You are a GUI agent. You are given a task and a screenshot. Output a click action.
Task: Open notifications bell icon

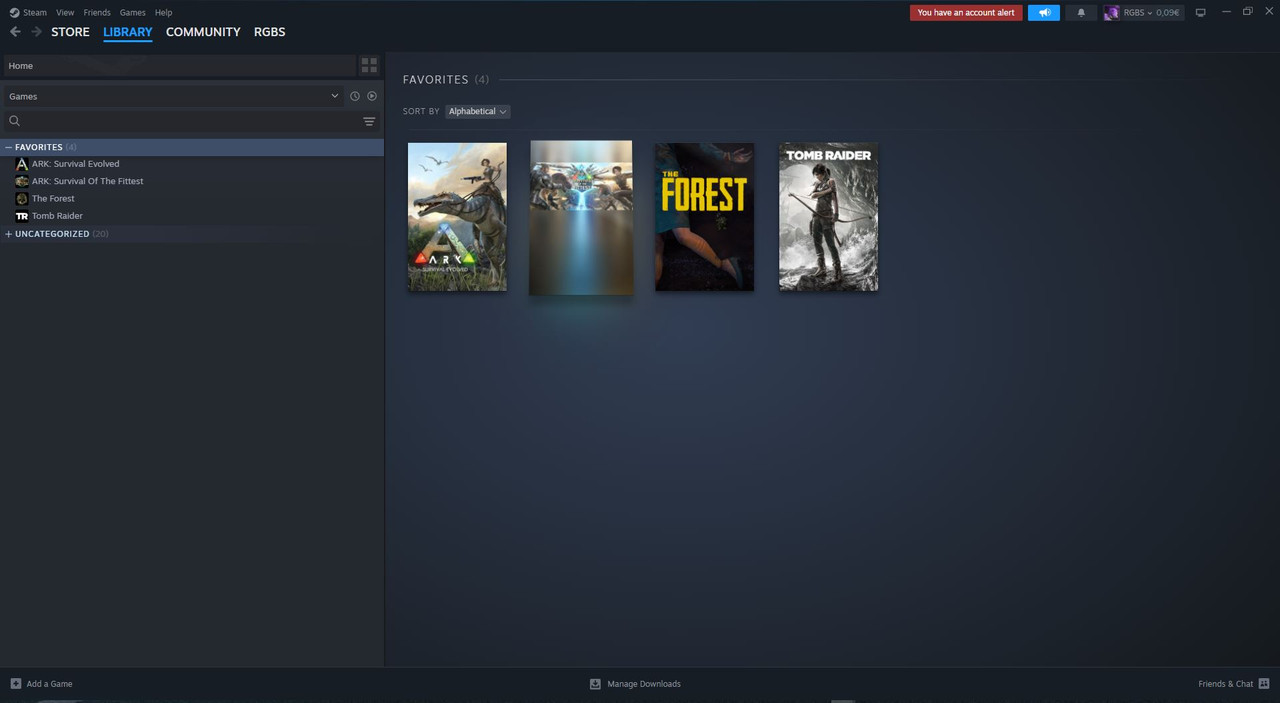(x=1081, y=13)
